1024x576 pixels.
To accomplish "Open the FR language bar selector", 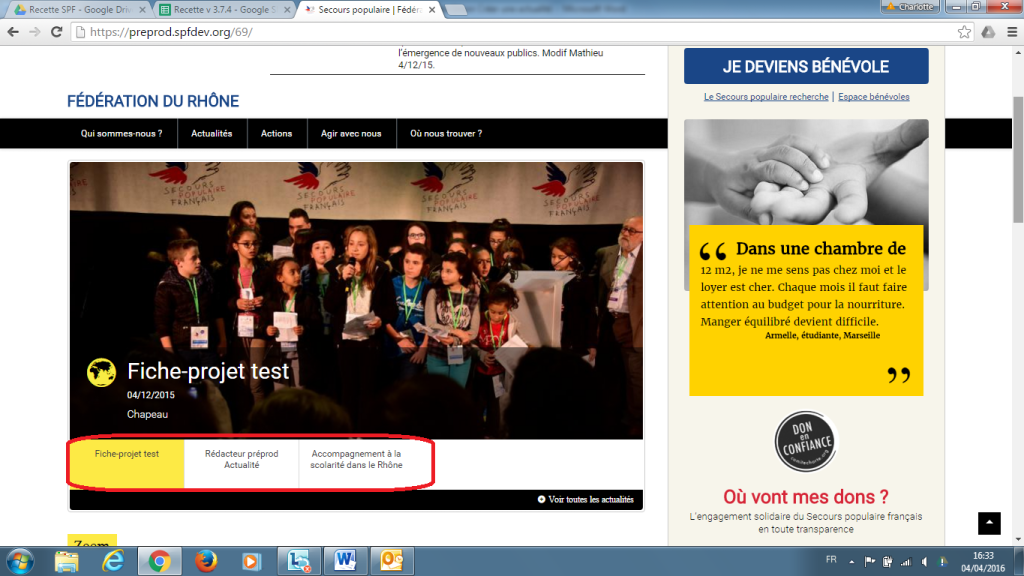I will [x=831, y=560].
